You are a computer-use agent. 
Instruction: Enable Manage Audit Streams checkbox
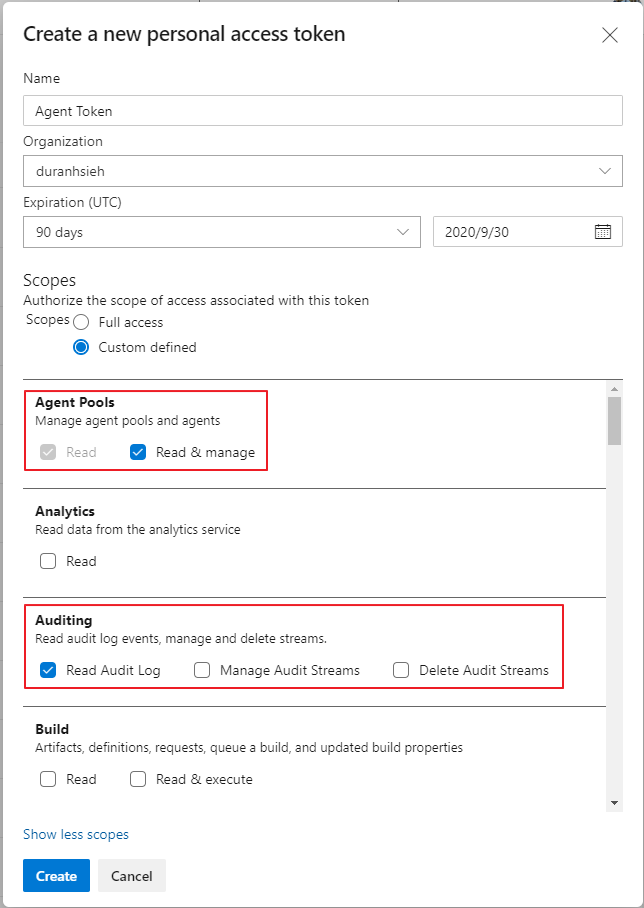click(x=202, y=670)
